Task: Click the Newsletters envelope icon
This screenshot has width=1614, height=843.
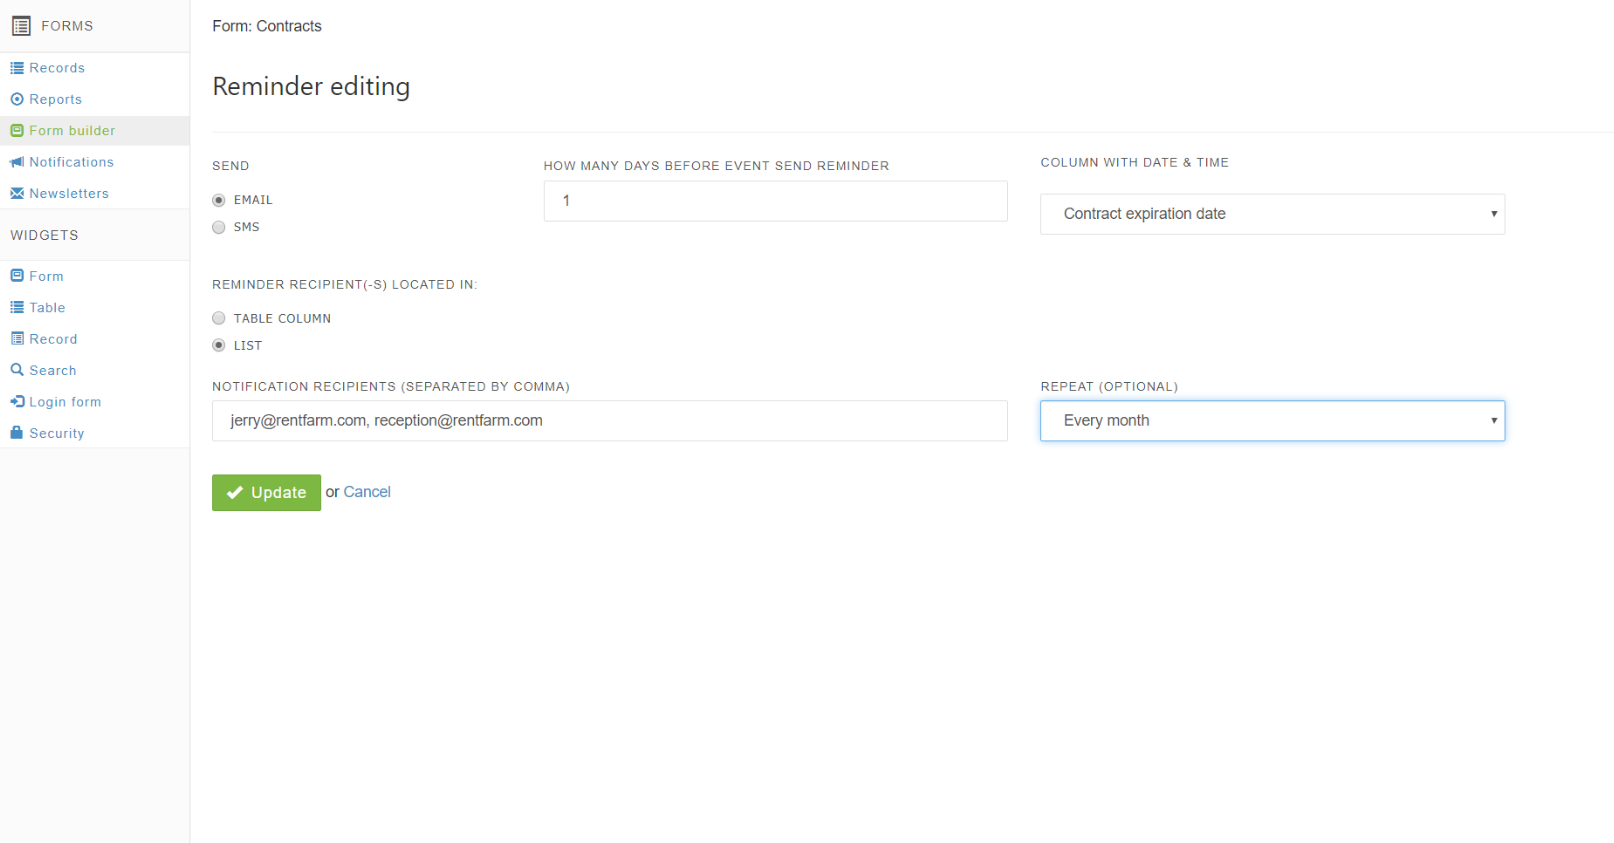Action: (17, 194)
